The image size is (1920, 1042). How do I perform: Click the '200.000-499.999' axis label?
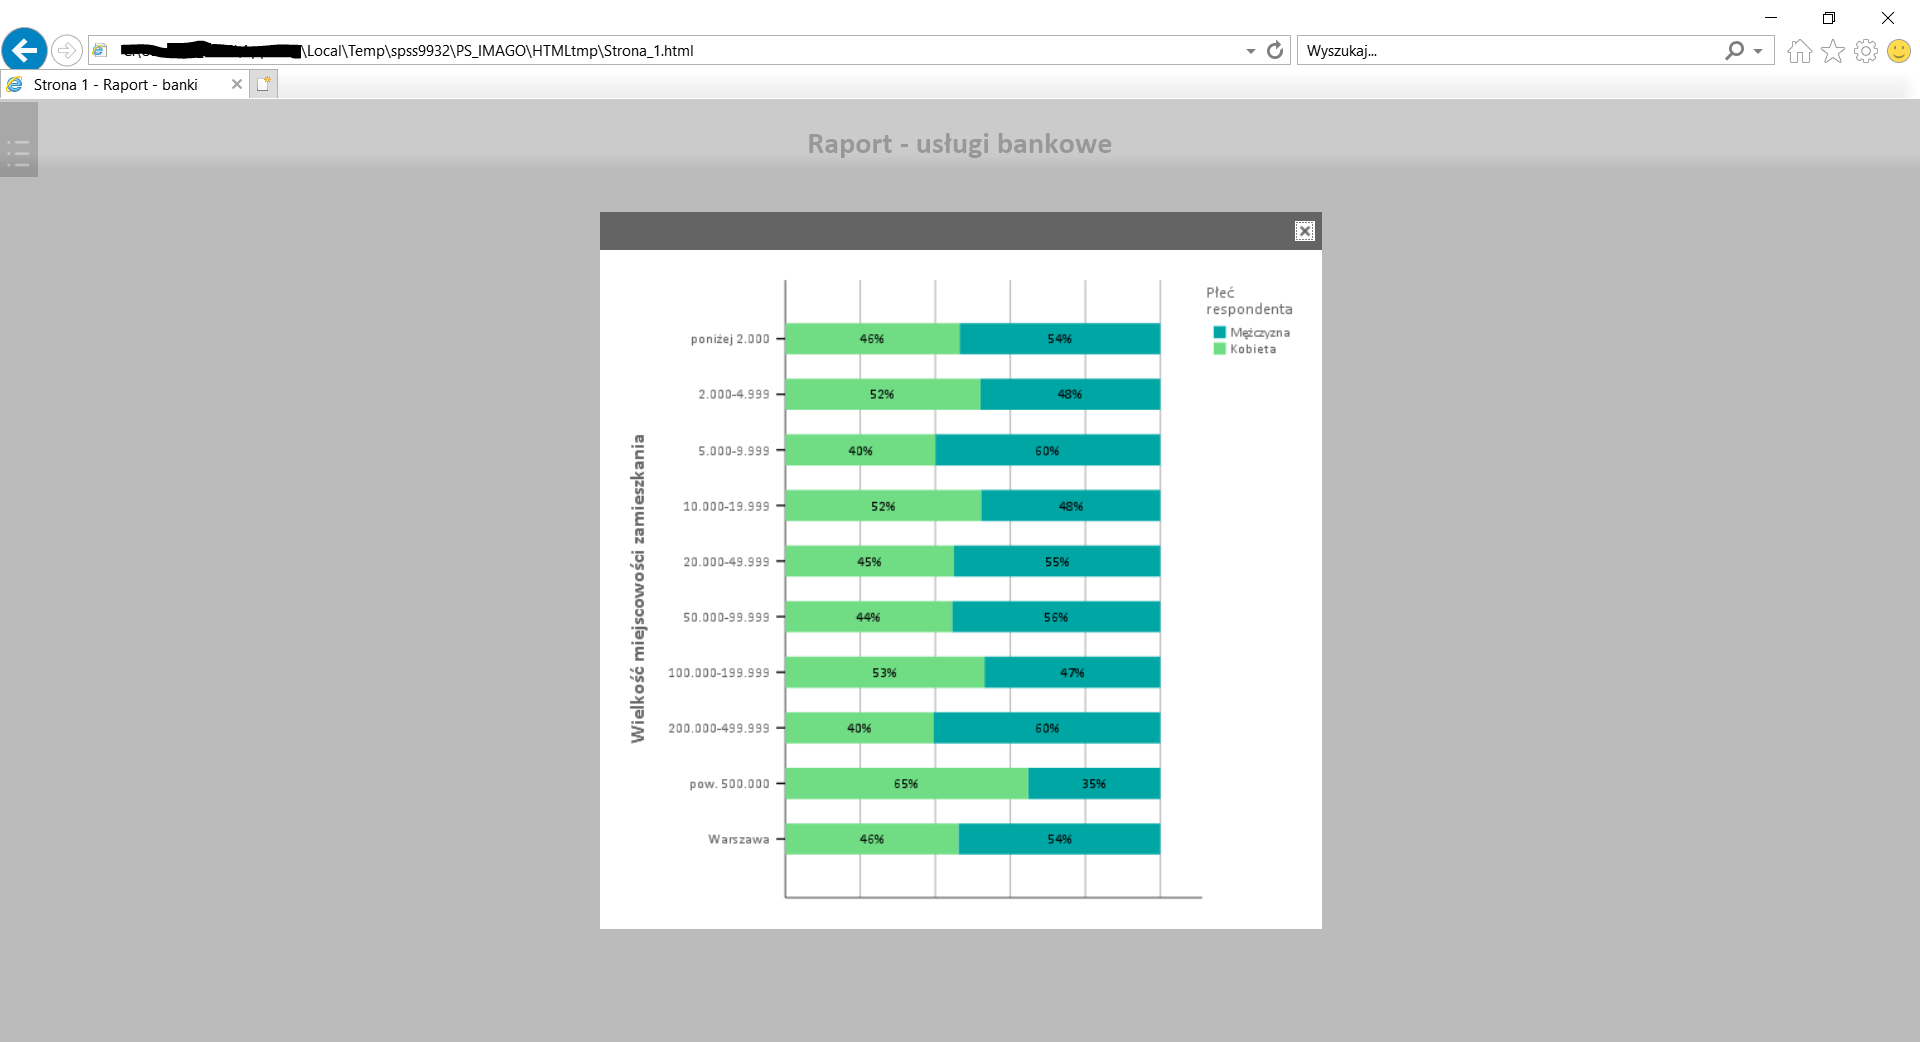[719, 729]
